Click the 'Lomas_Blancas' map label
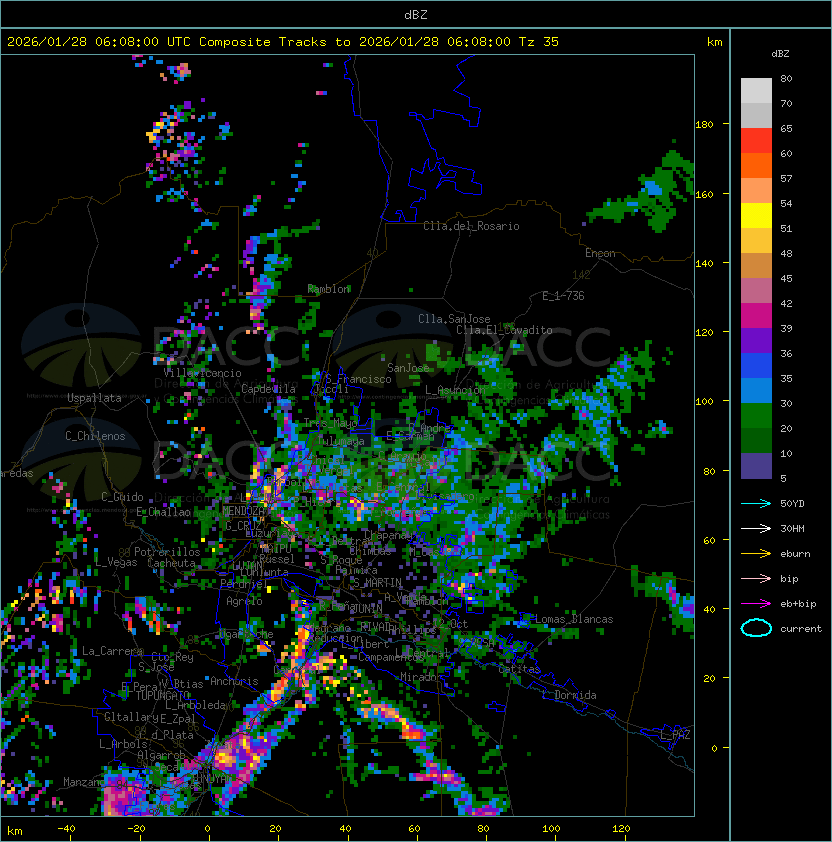The height and width of the screenshot is (842, 832). (574, 619)
